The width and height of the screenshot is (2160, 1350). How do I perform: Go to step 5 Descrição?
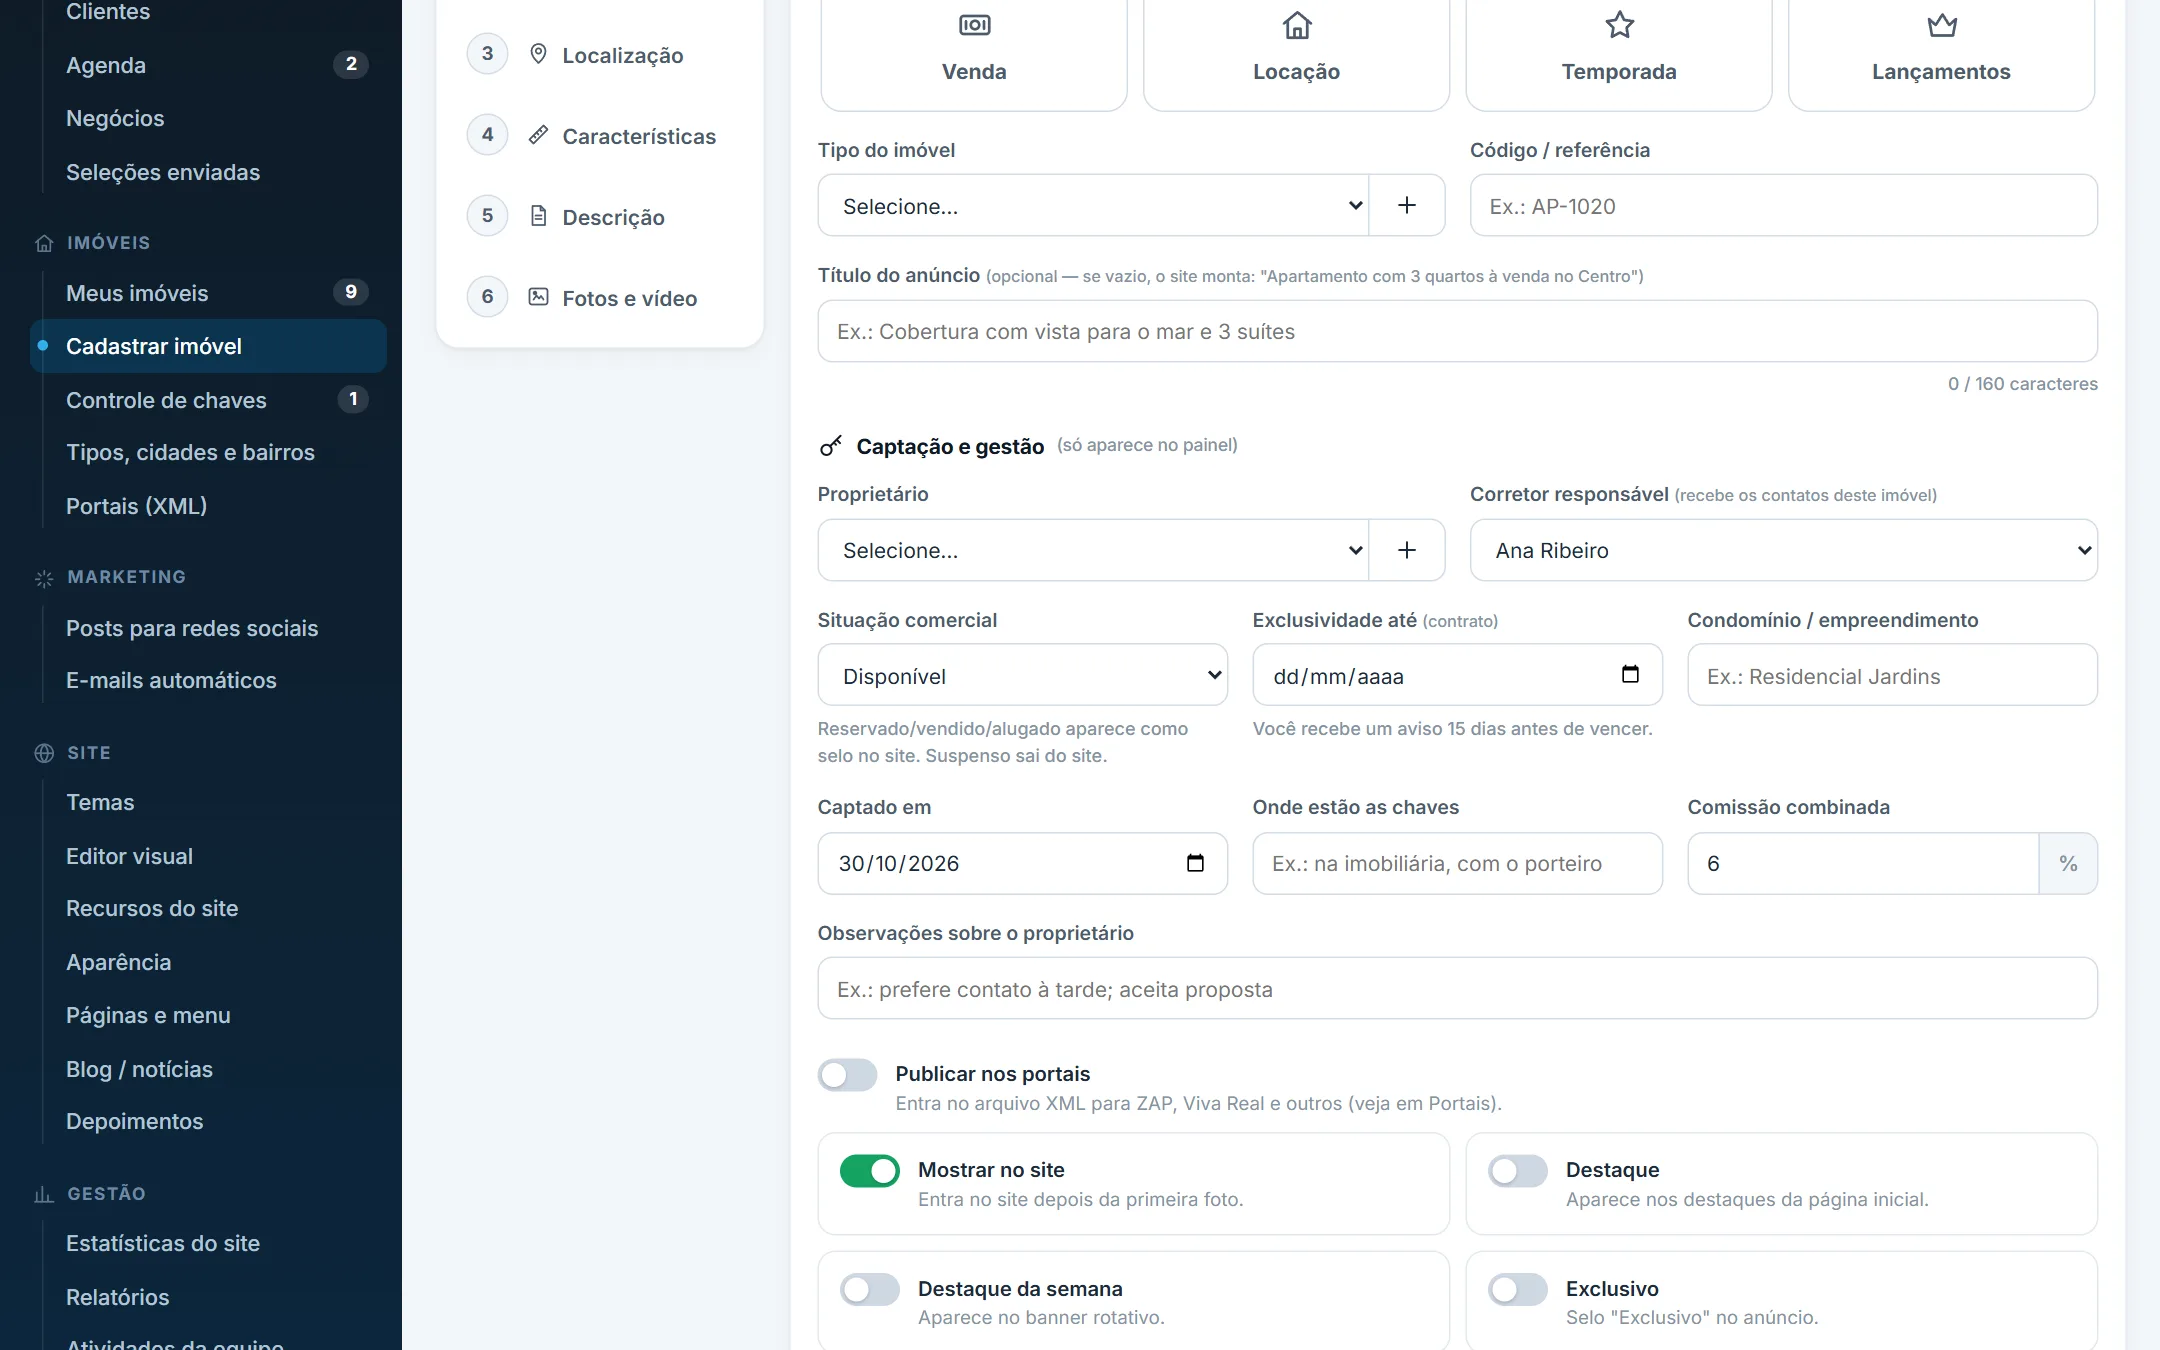(x=599, y=216)
